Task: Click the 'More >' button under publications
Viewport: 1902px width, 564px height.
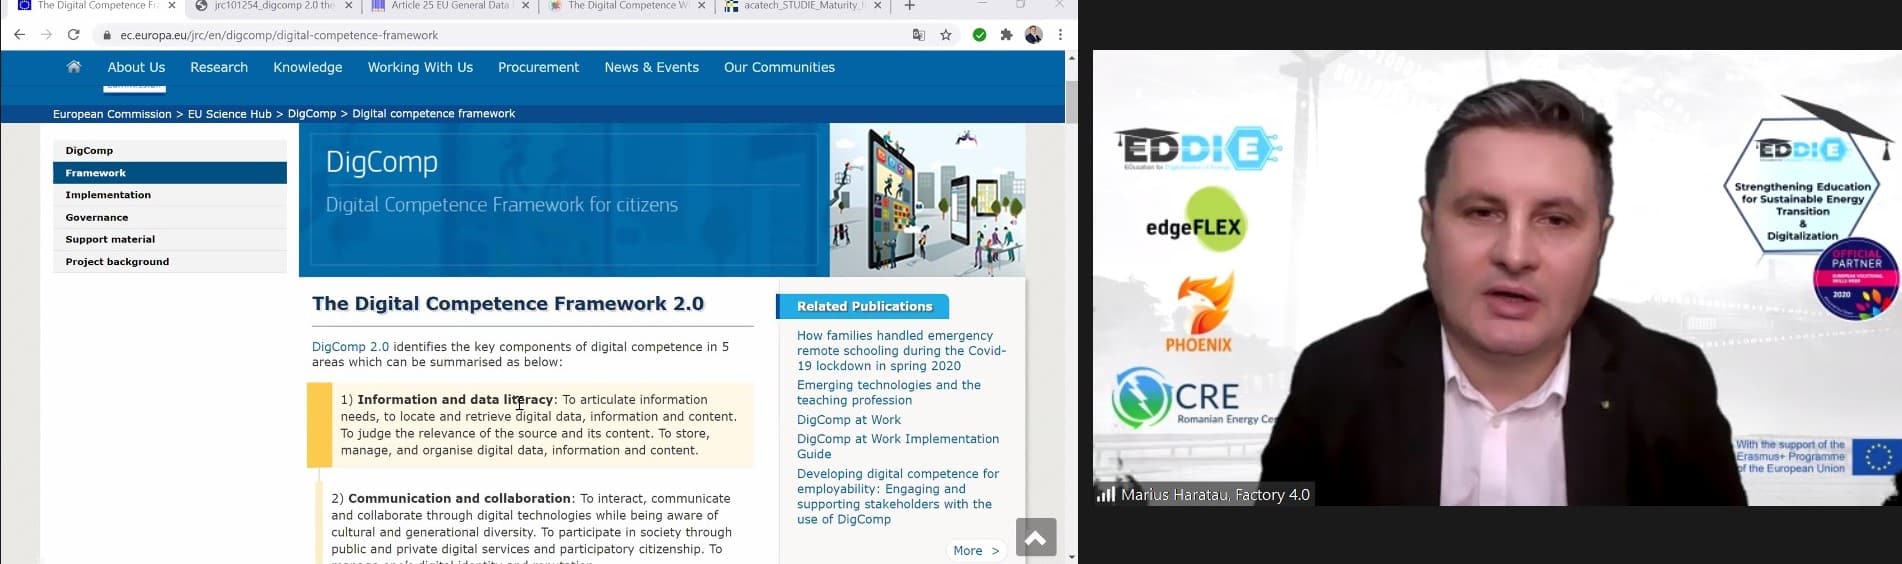Action: click(x=976, y=550)
